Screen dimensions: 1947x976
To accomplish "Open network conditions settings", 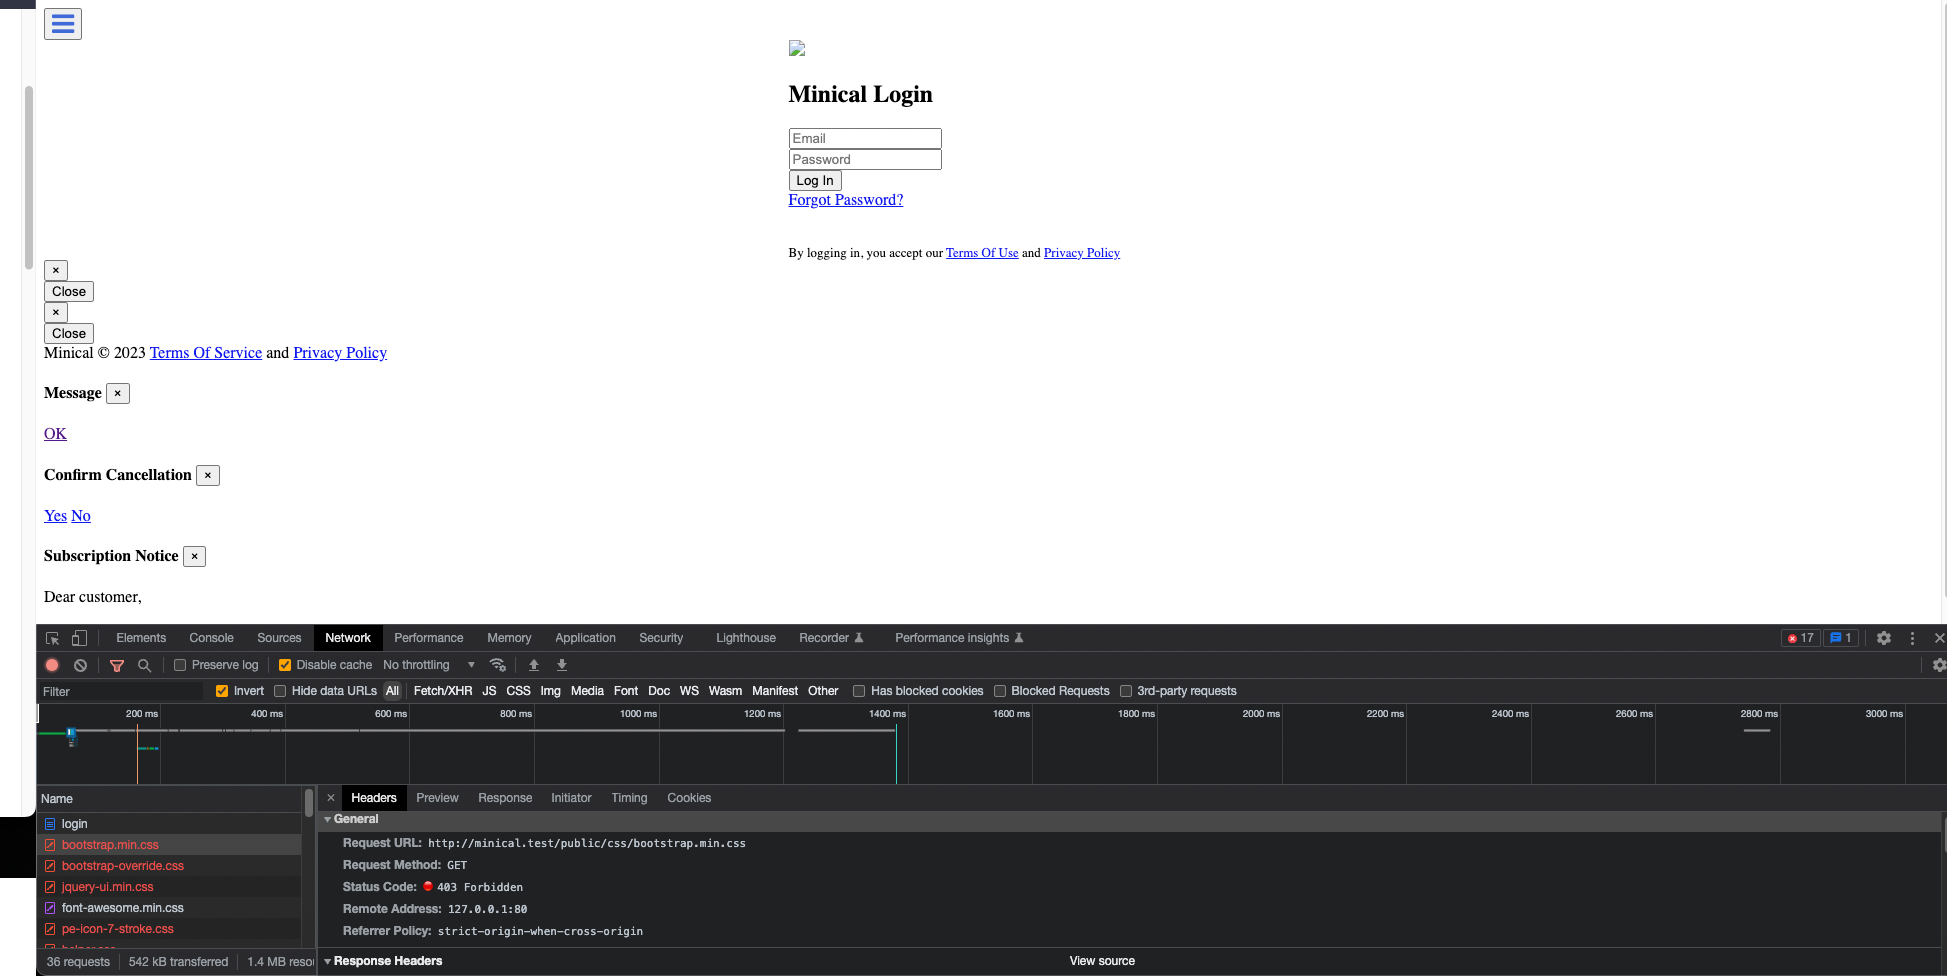I will (498, 665).
